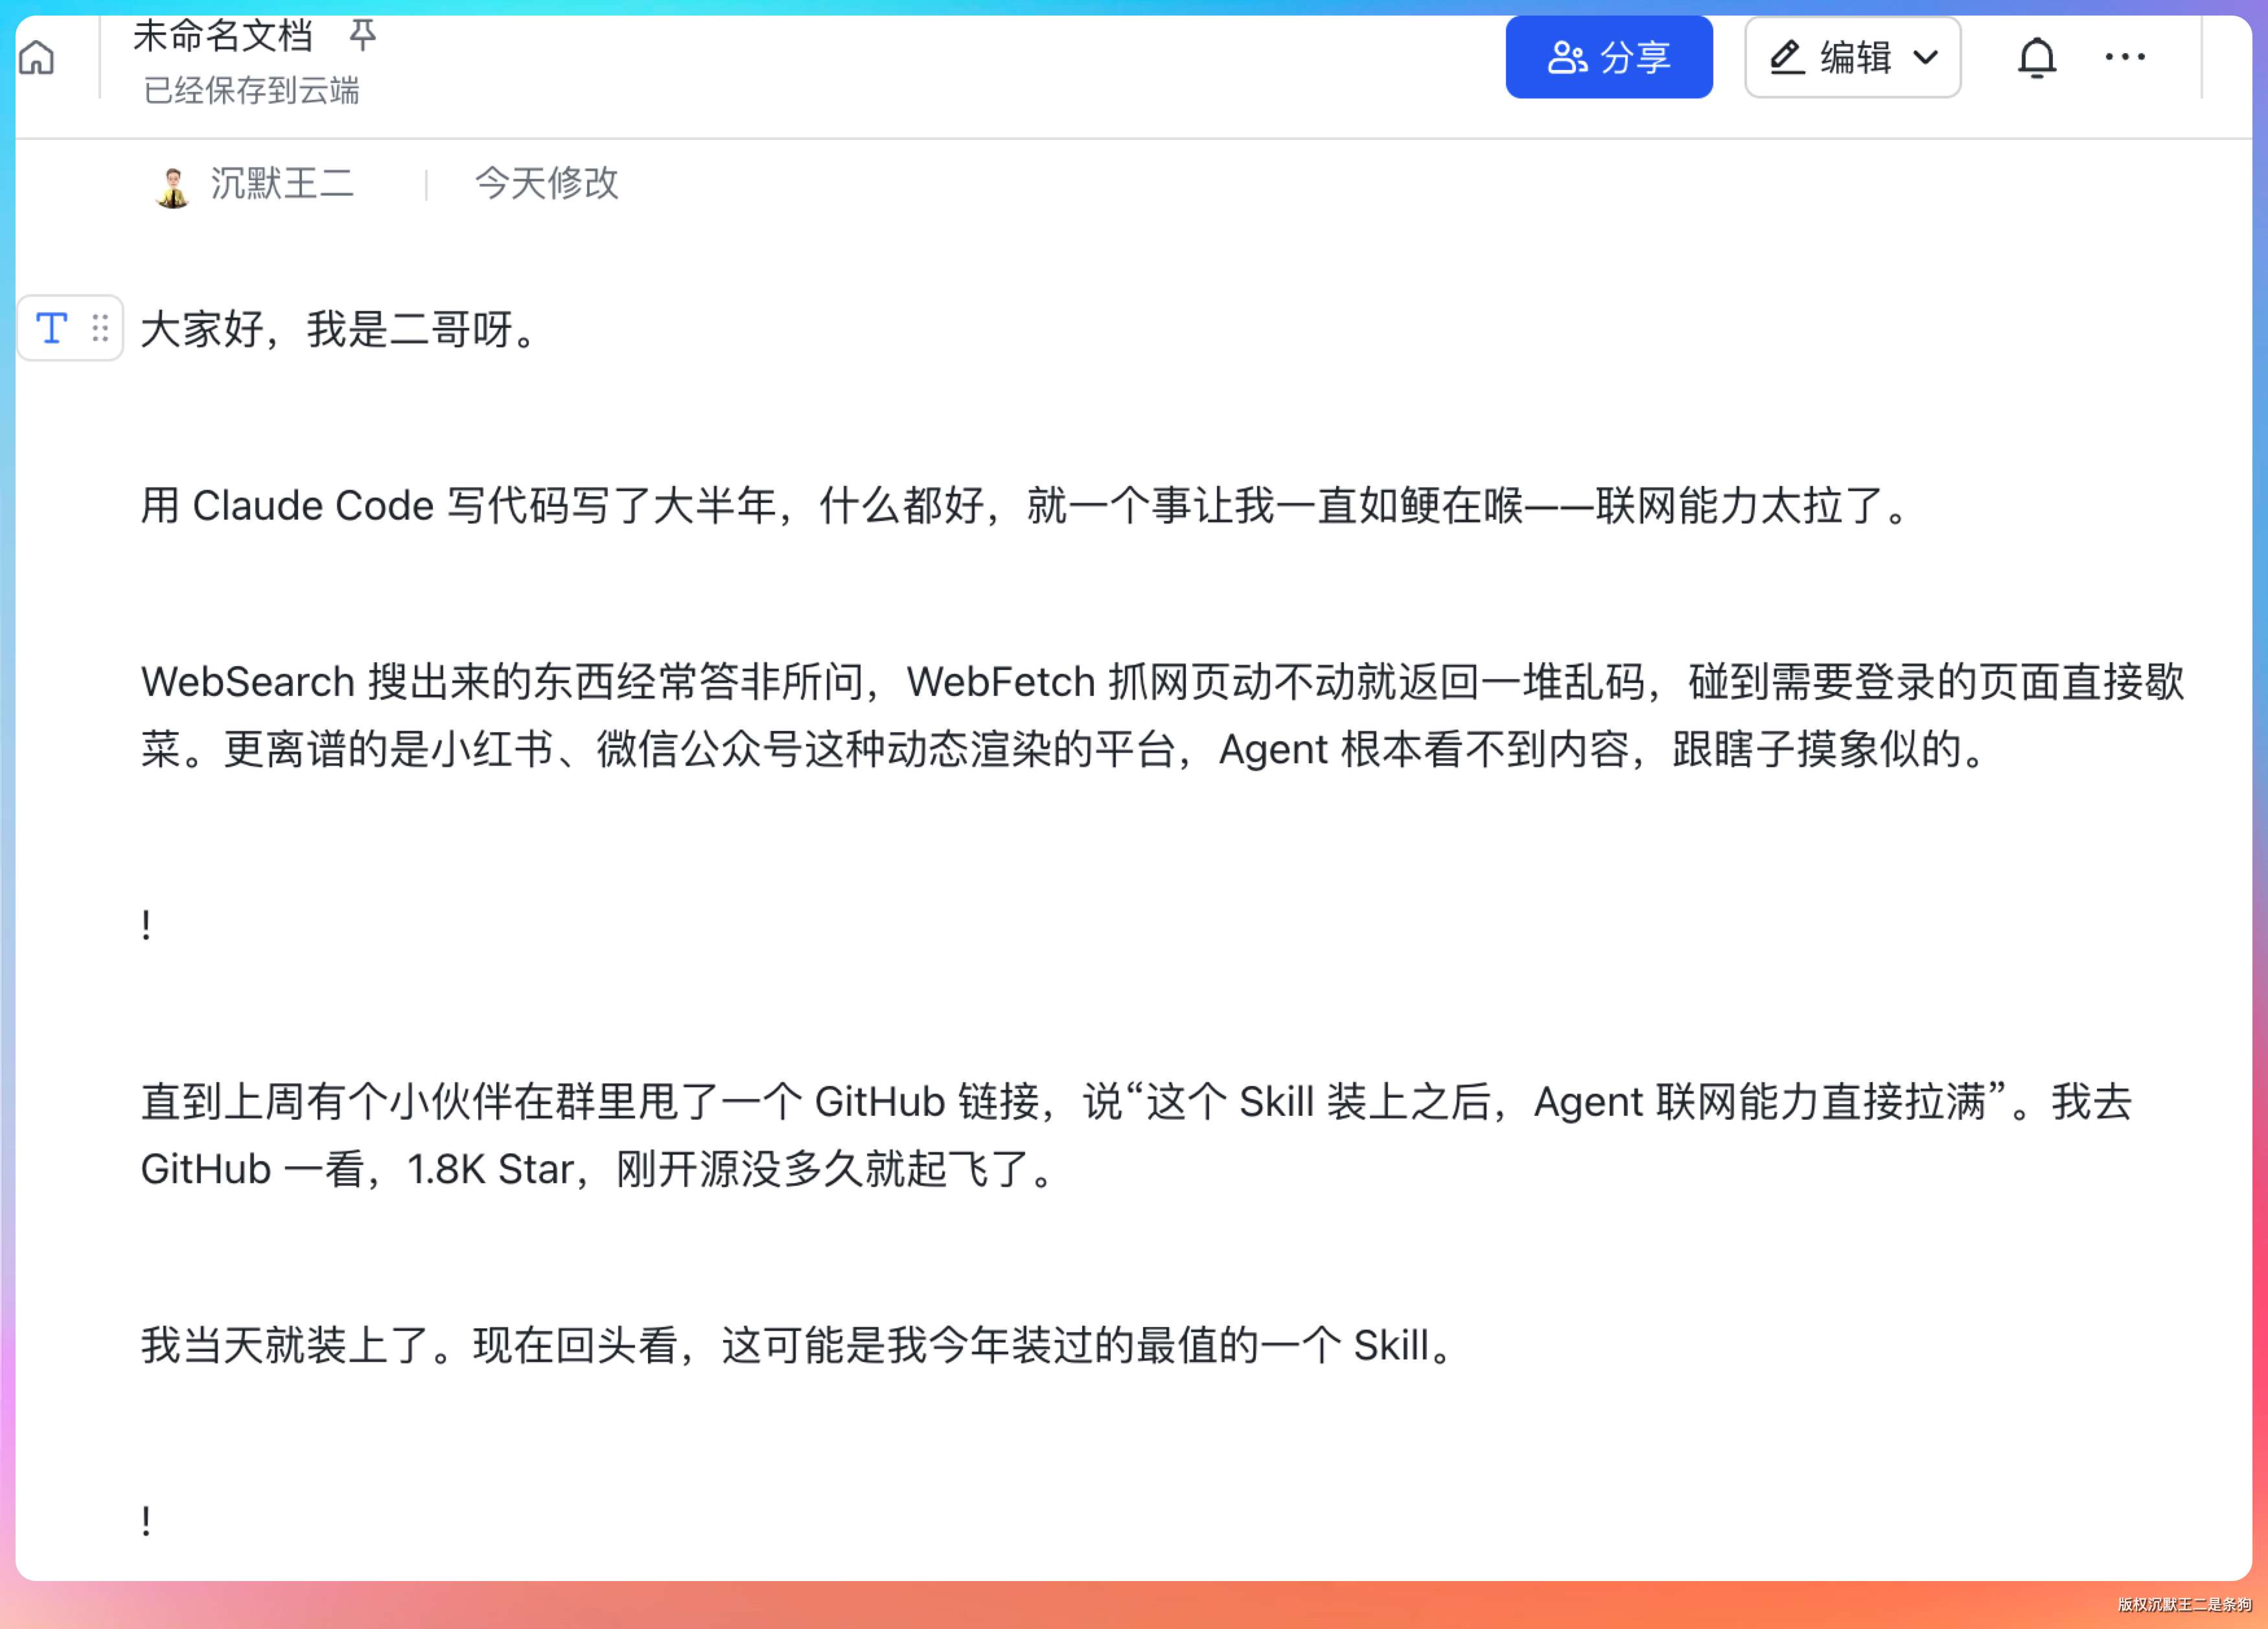
Task: Click the paragraph 大家好，我是二哥呀
Action: point(340,329)
